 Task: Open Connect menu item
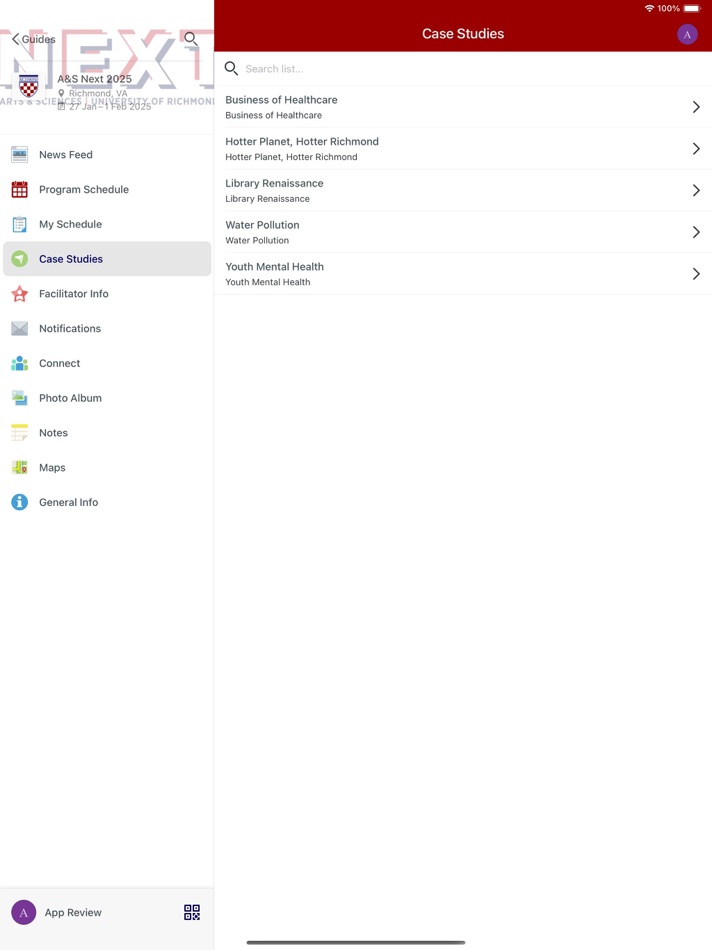tap(107, 363)
